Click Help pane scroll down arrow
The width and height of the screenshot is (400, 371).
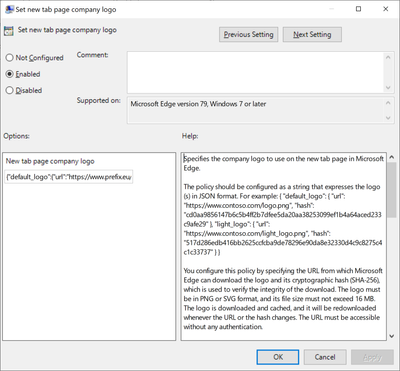point(392,336)
